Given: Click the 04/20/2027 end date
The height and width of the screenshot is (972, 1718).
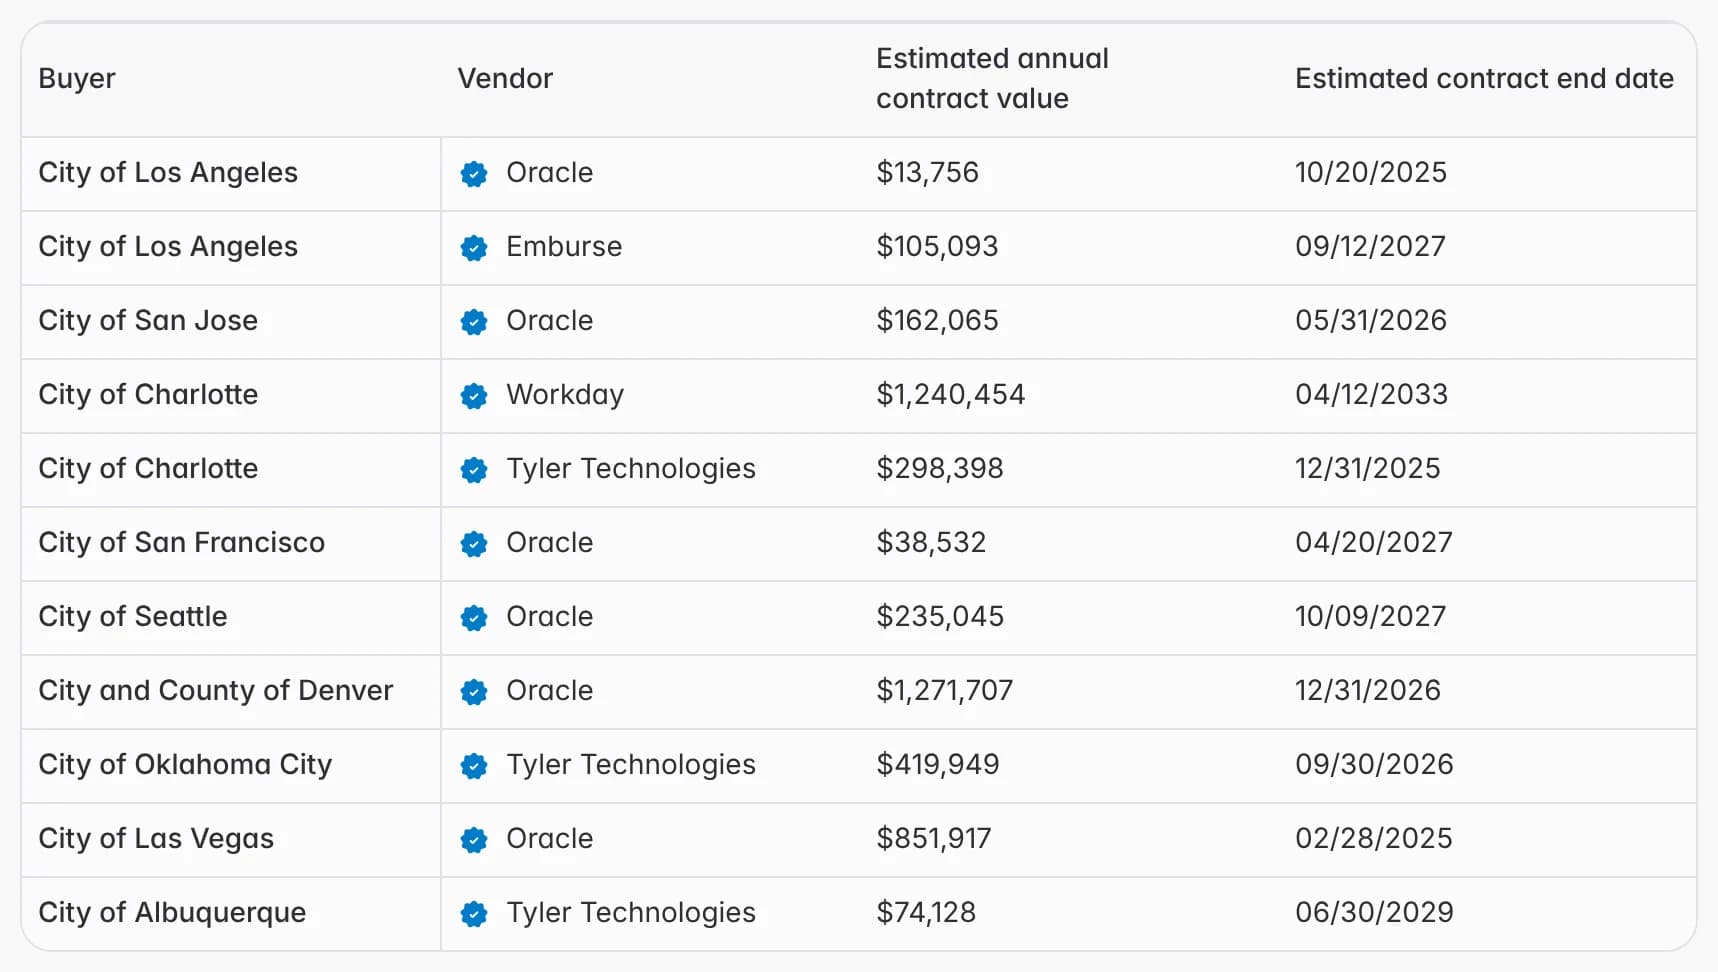Looking at the screenshot, I should [1373, 542].
